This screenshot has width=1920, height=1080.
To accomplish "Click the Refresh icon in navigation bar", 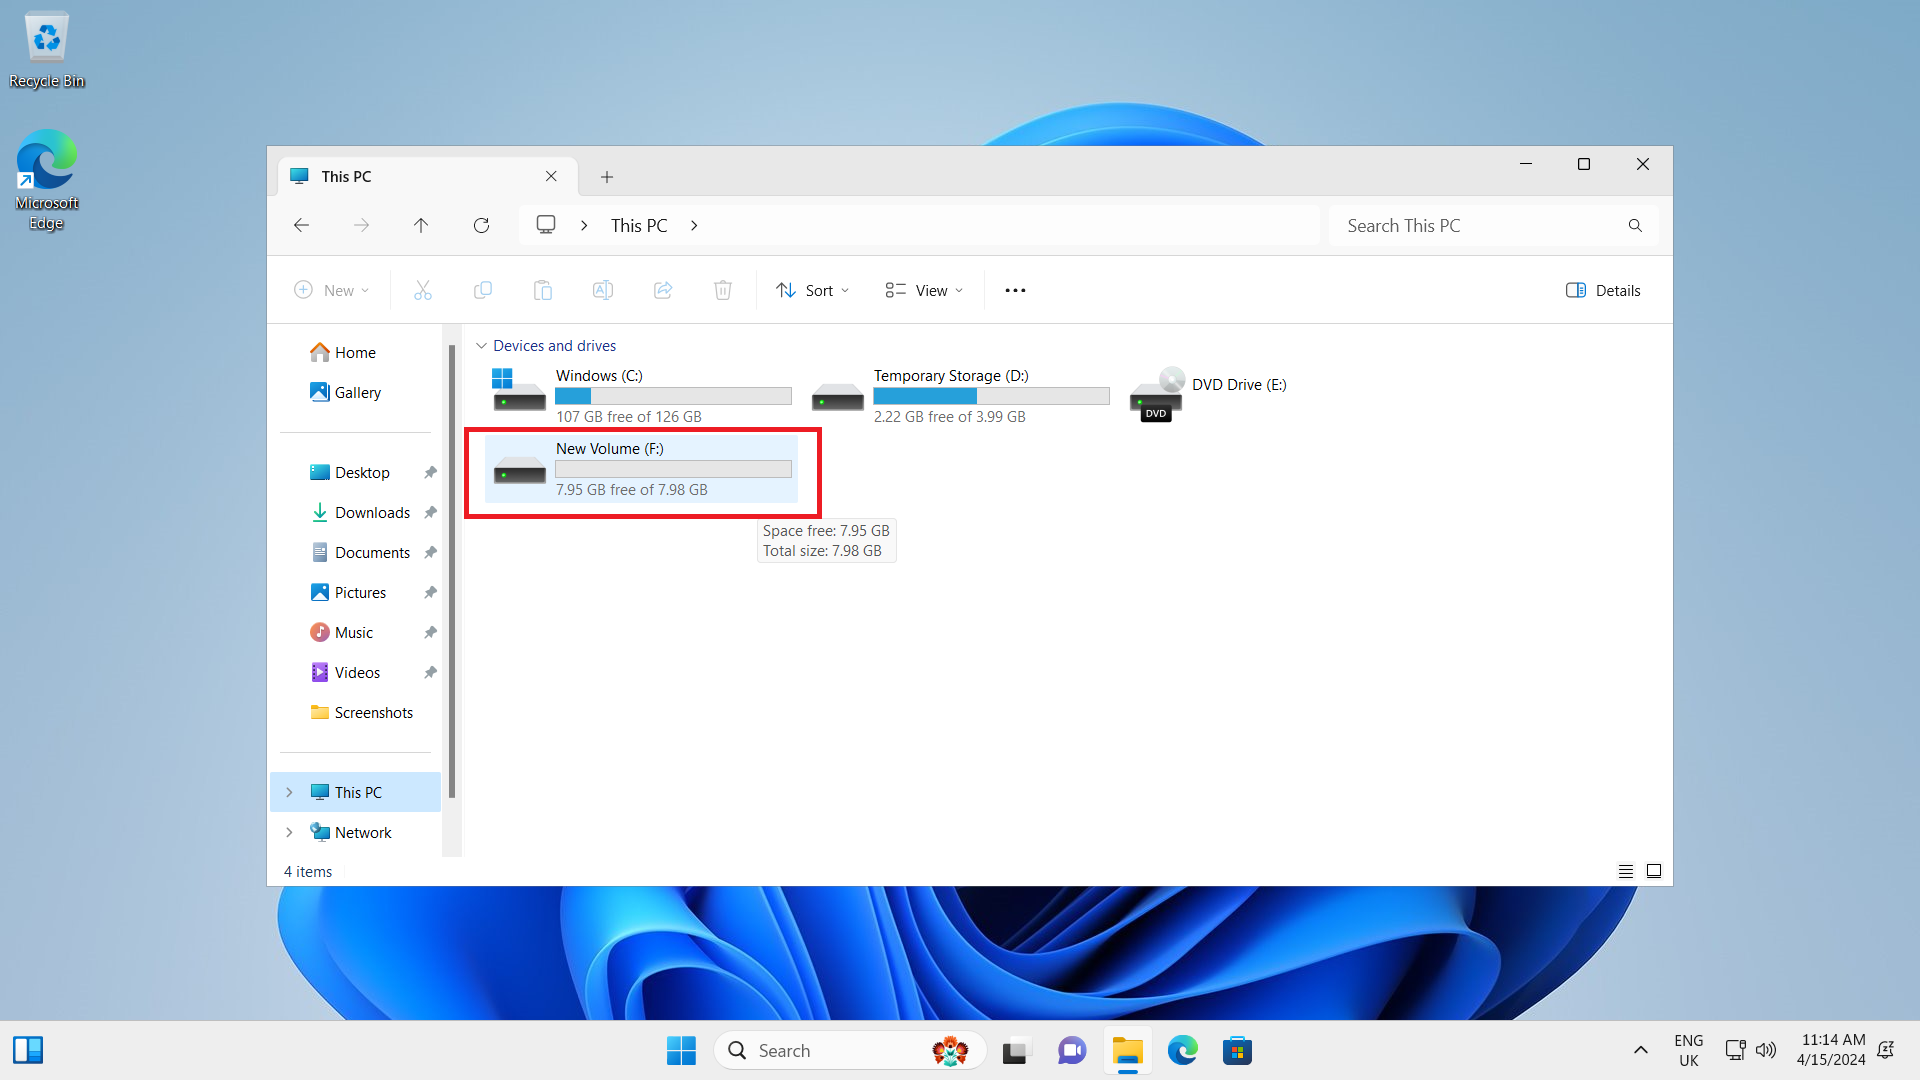I will (481, 226).
